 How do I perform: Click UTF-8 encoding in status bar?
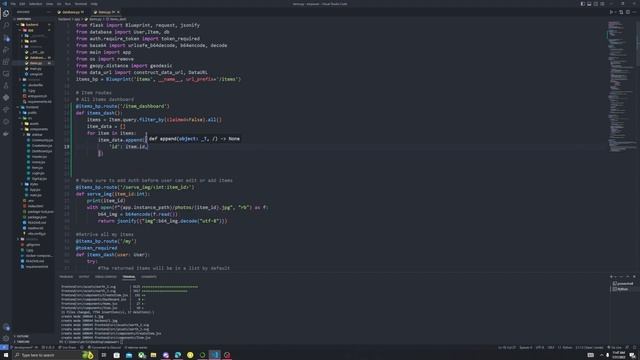(540, 347)
